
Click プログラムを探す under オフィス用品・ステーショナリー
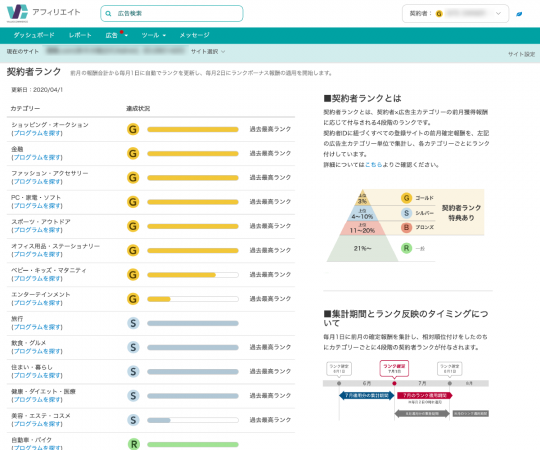pos(37,254)
